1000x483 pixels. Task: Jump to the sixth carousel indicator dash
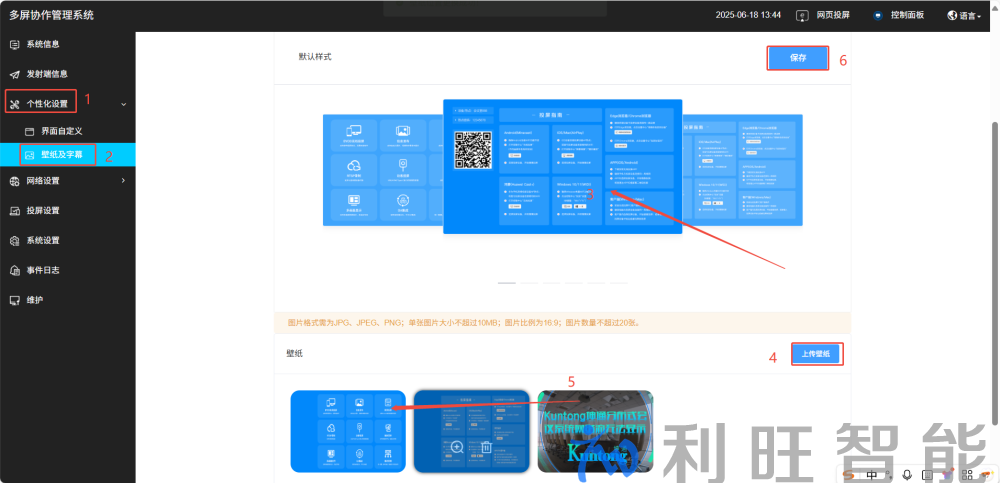click(x=618, y=283)
